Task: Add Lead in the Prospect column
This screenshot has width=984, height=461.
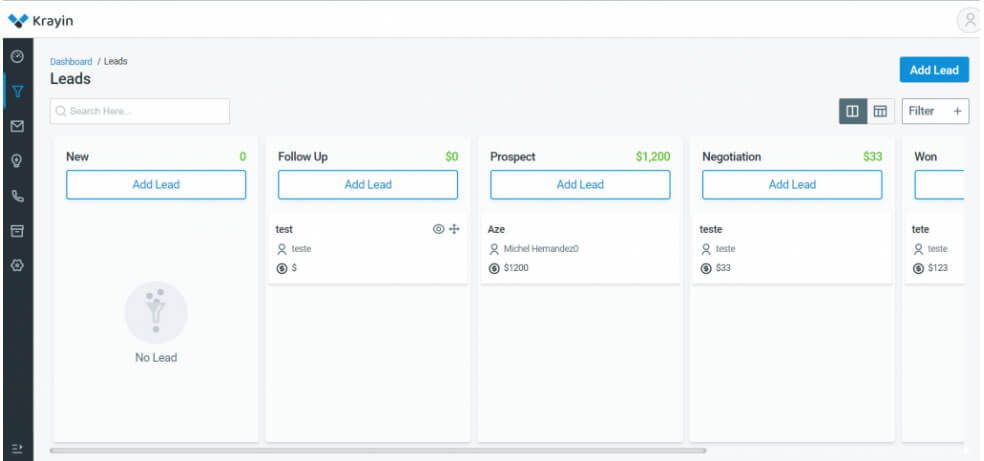Action: 580,184
